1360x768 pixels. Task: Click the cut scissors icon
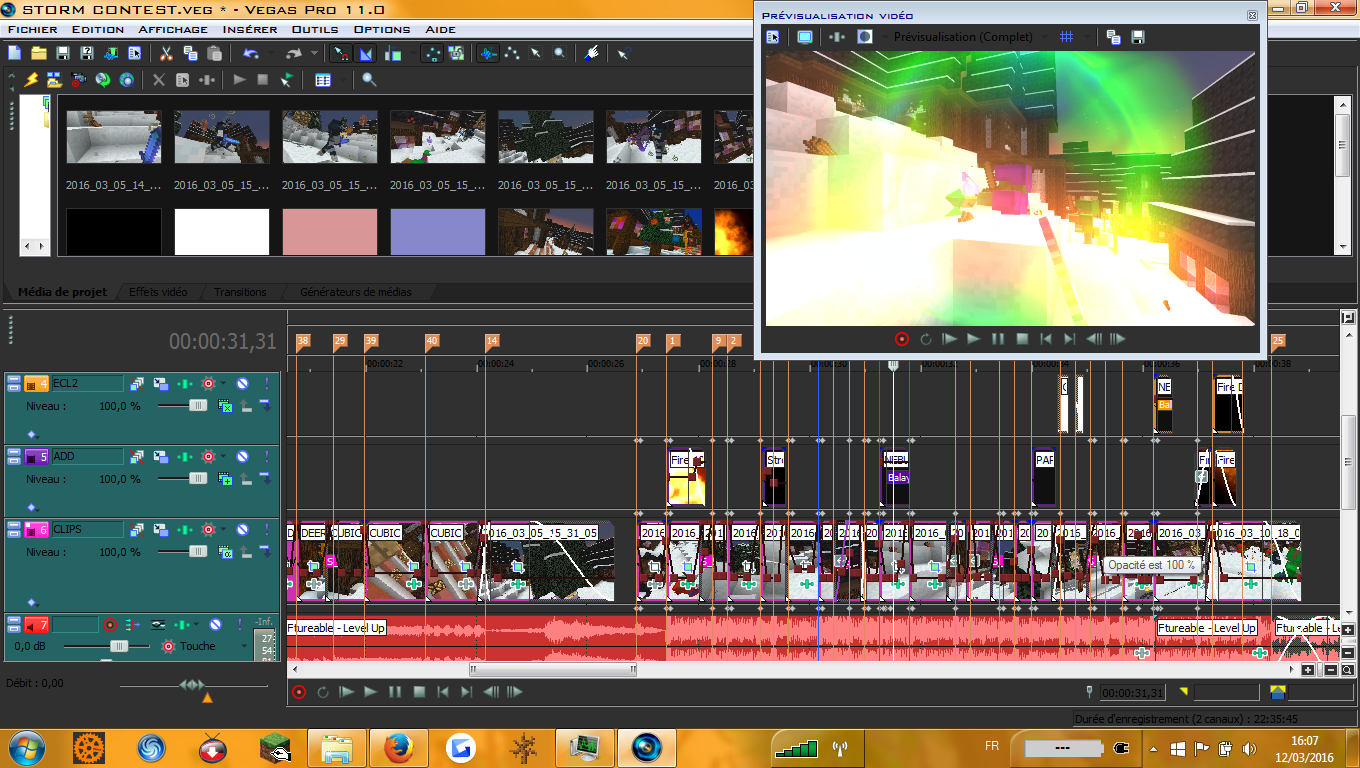[166, 53]
